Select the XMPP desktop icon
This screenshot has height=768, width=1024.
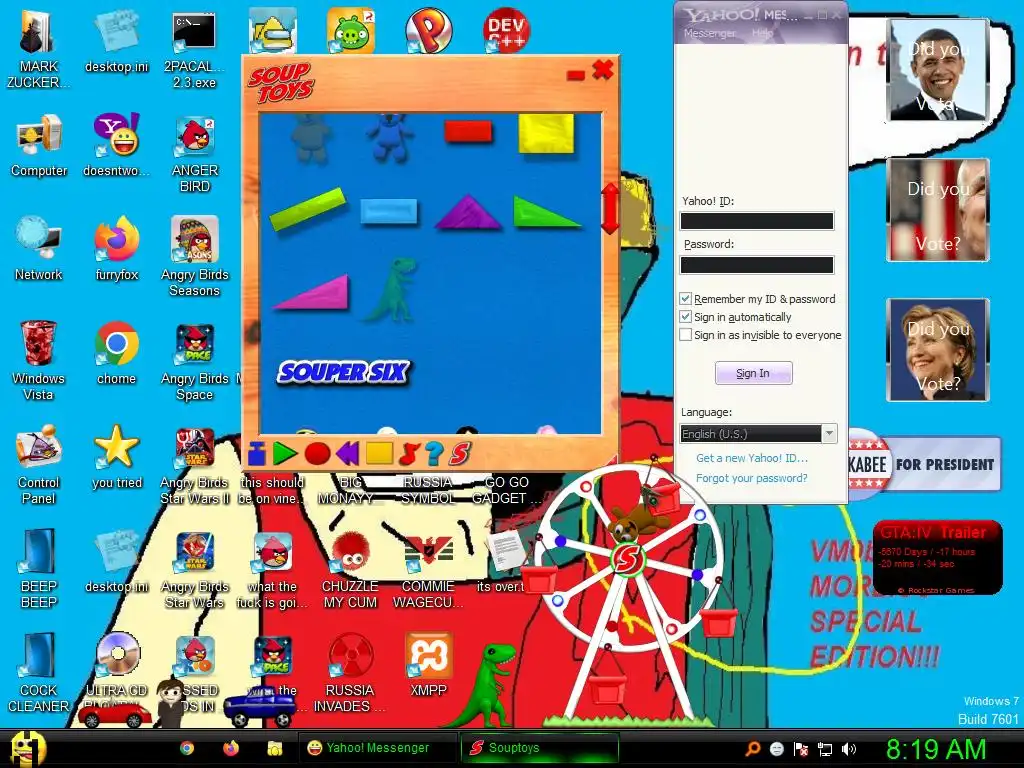pos(428,665)
